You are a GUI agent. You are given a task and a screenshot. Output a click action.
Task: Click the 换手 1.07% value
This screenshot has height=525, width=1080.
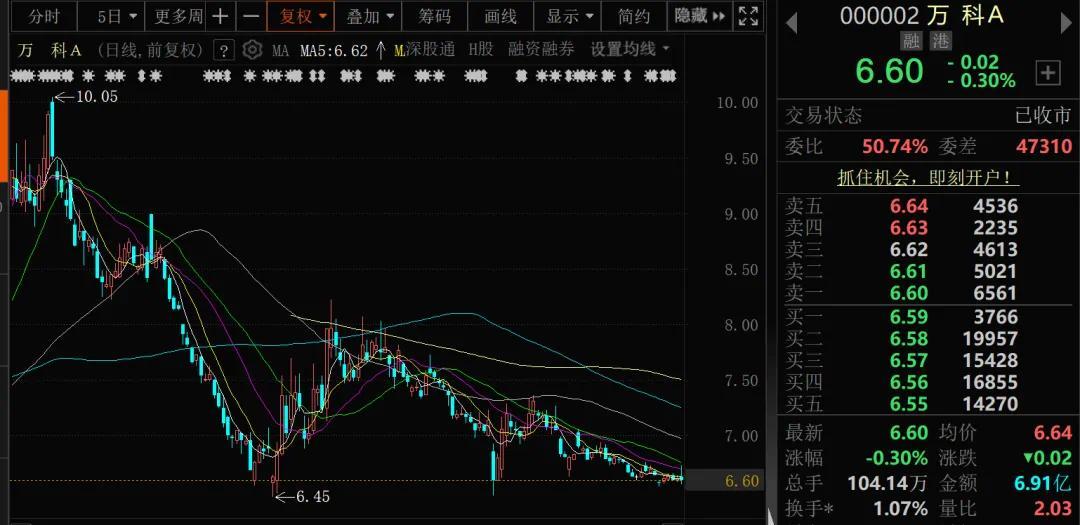900,509
